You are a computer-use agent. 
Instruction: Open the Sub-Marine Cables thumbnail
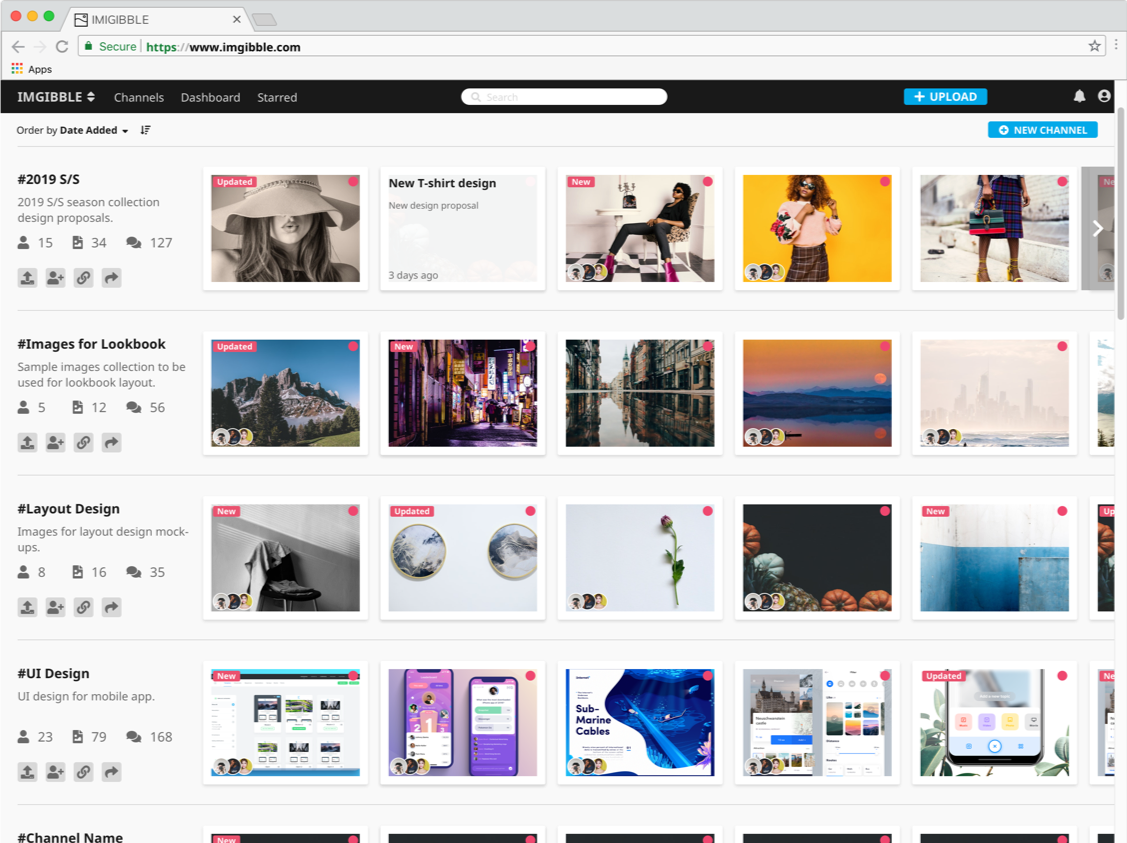[640, 722]
